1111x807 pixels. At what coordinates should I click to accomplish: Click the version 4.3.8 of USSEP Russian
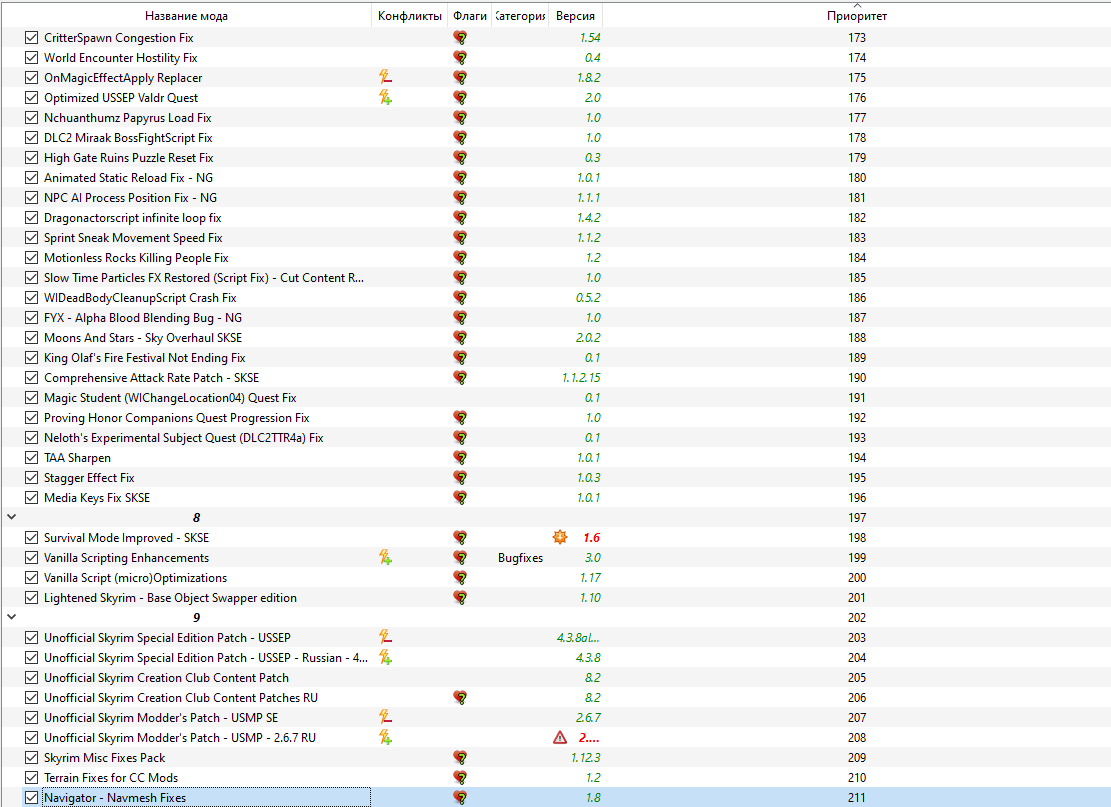click(588, 658)
